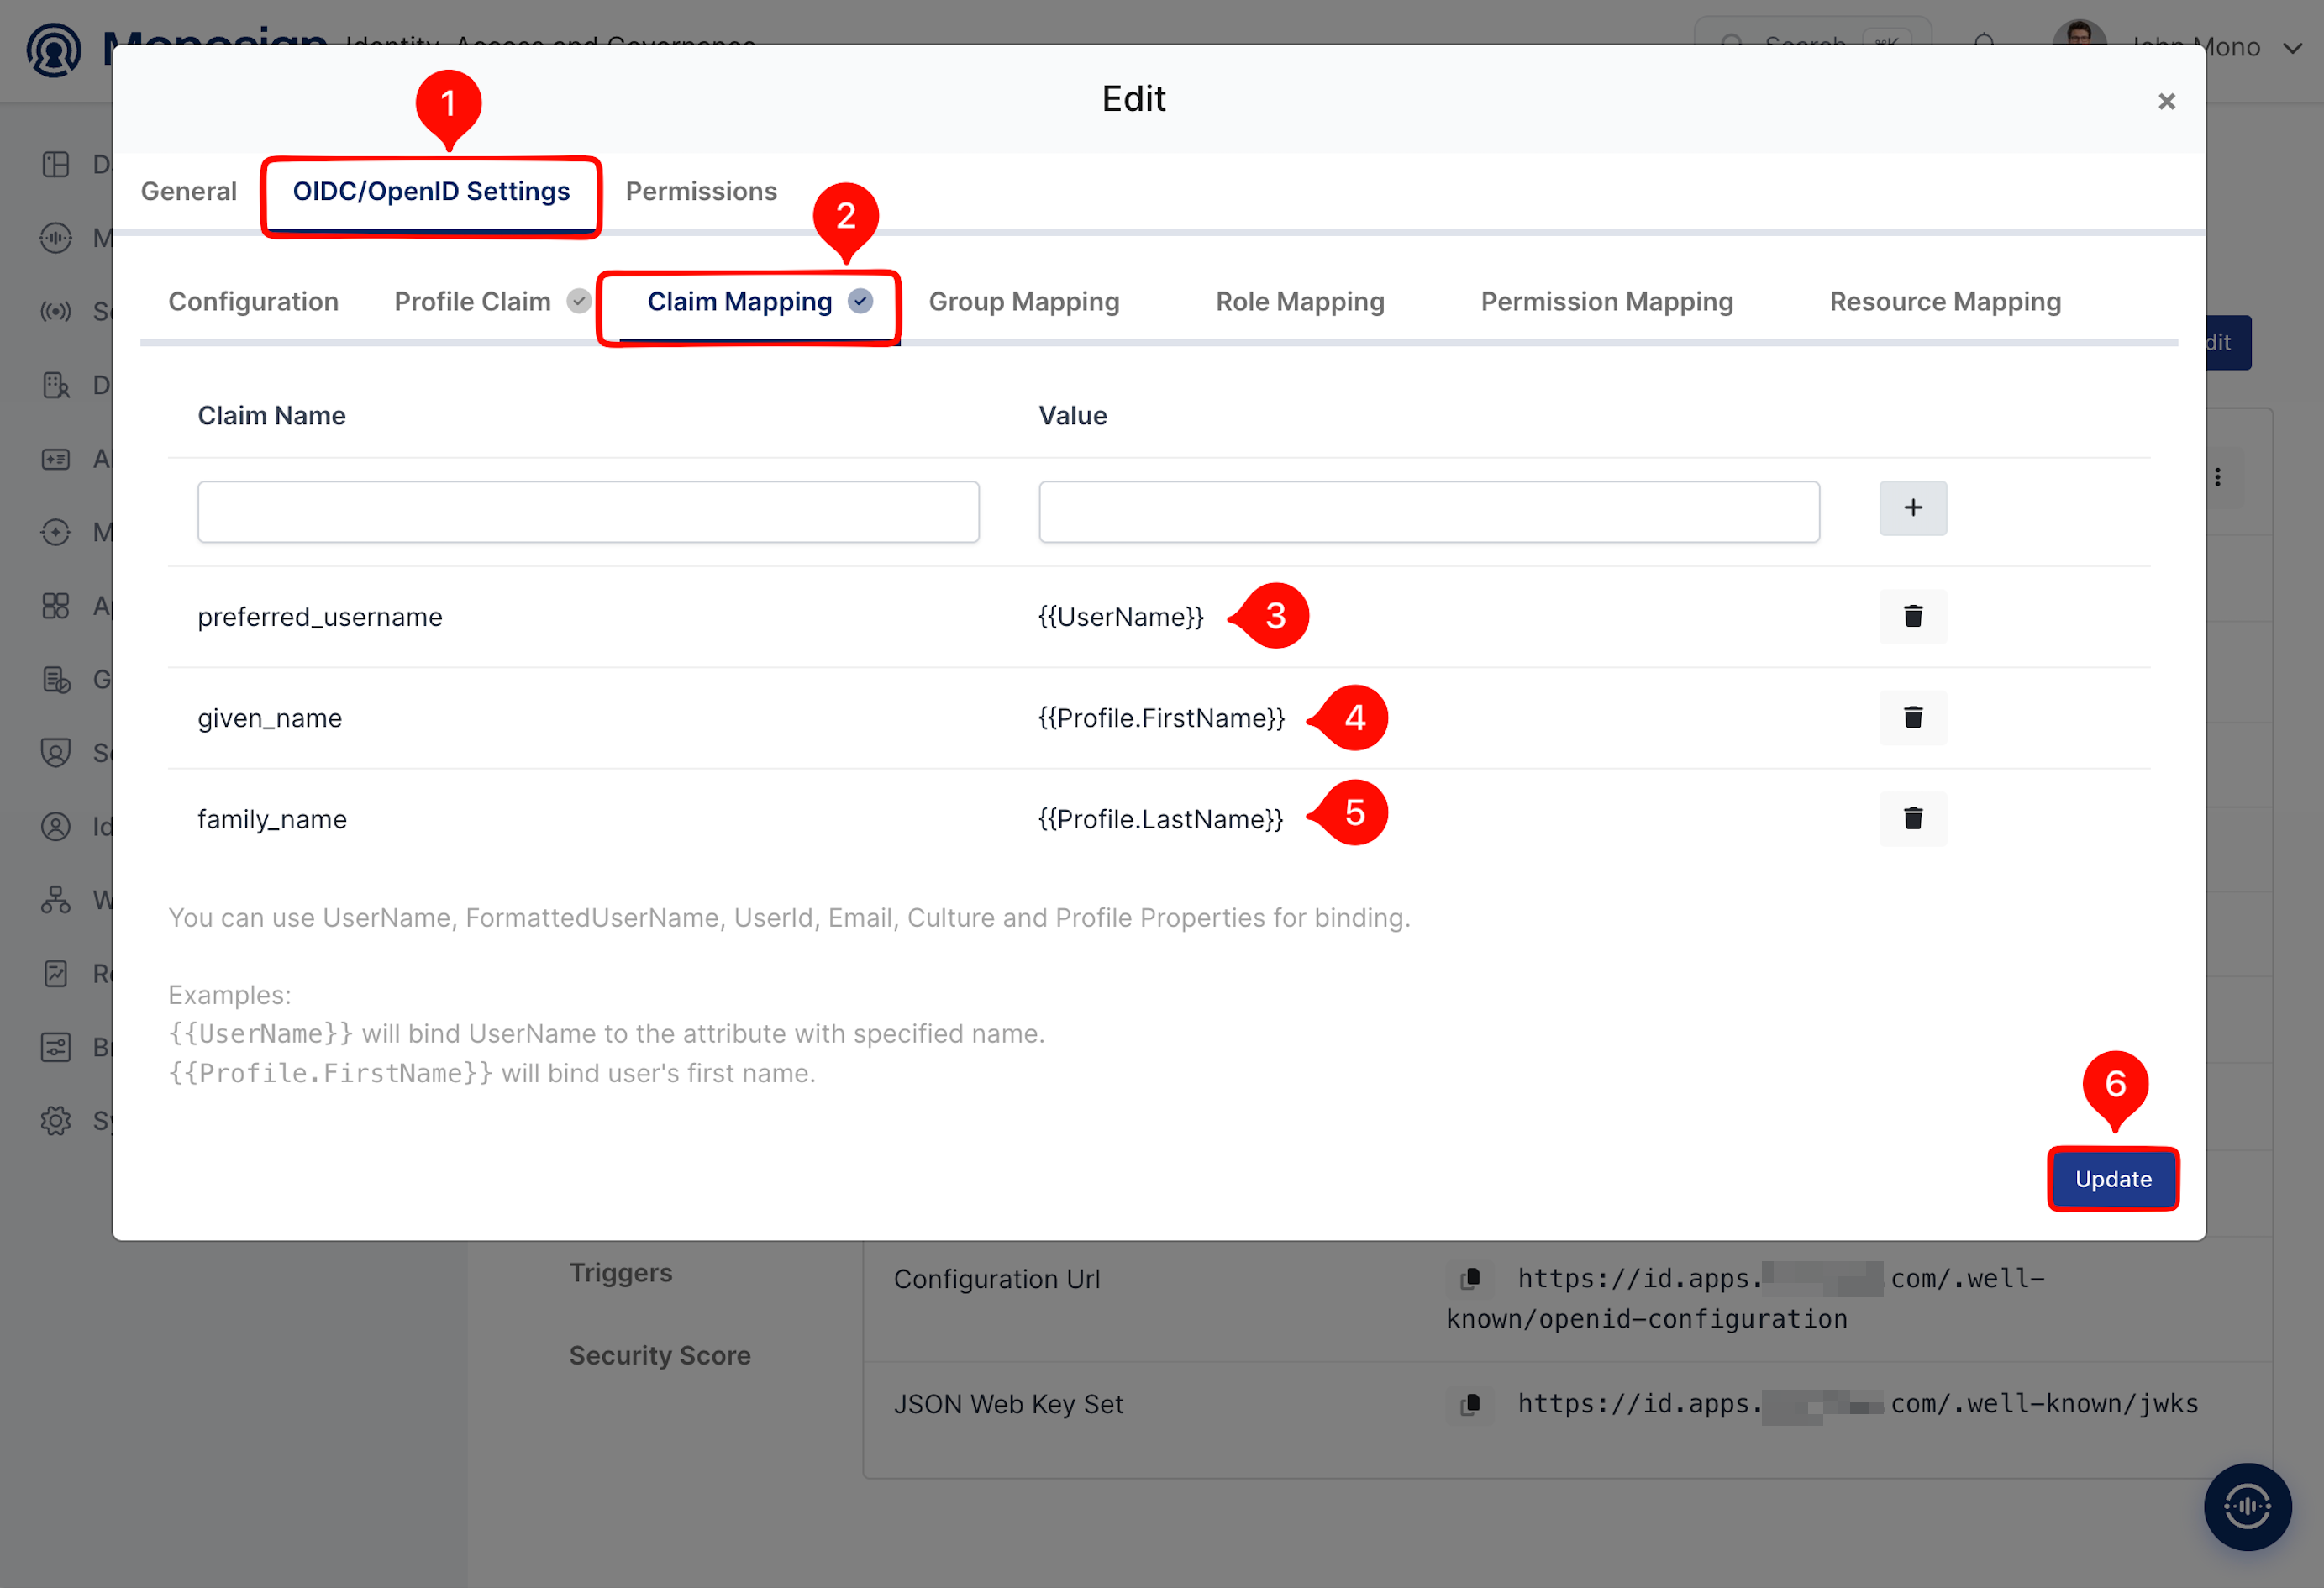Open the branding sliders sidebar icon
The image size is (2324, 1588).
[56, 1047]
